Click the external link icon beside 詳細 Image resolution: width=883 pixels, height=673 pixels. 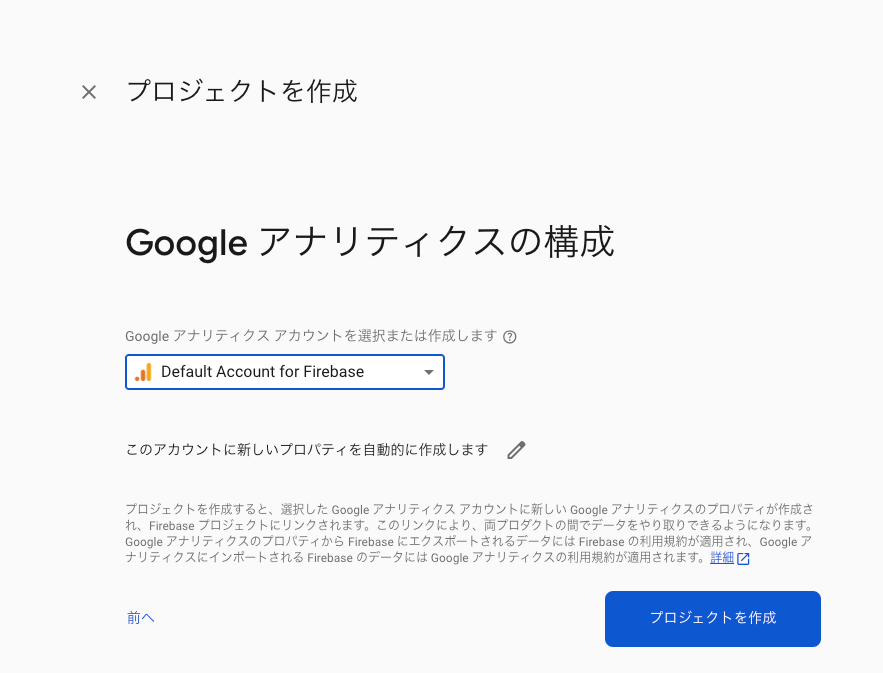tap(743, 559)
